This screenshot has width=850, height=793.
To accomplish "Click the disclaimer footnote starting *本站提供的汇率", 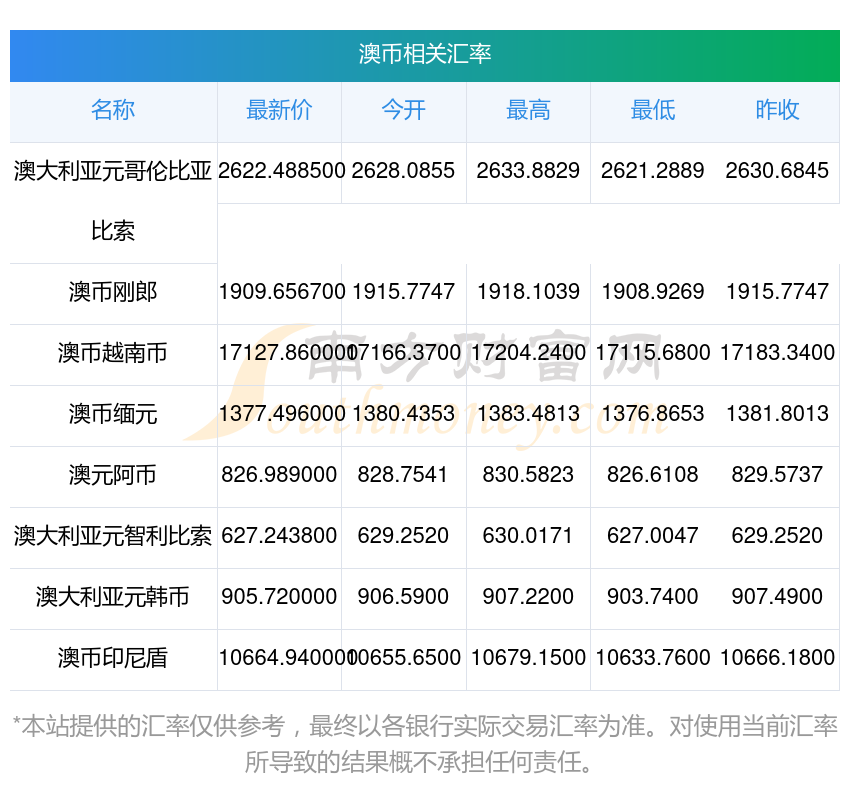I will pos(425,744).
